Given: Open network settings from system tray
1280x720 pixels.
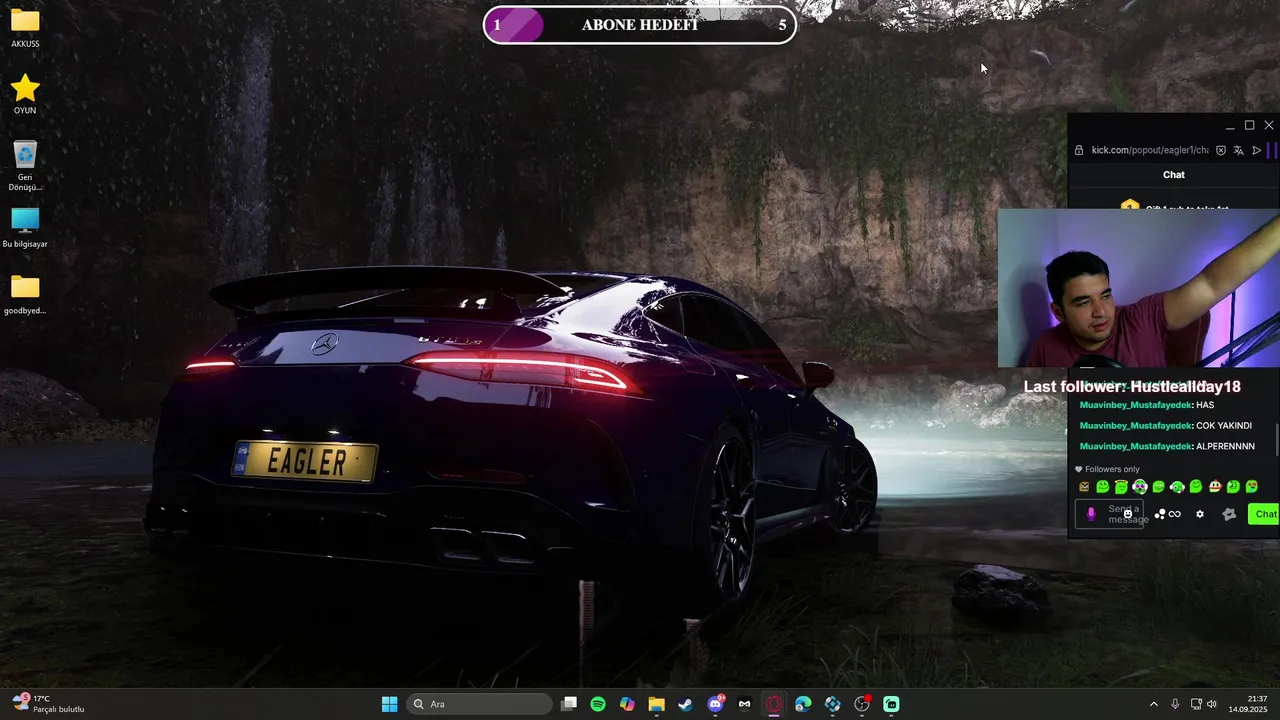Looking at the screenshot, I should click(x=1196, y=704).
